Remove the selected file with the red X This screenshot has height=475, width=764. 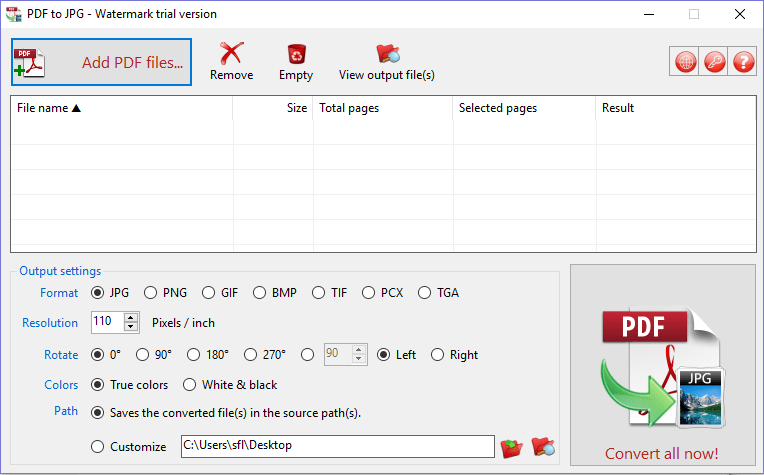click(x=231, y=61)
